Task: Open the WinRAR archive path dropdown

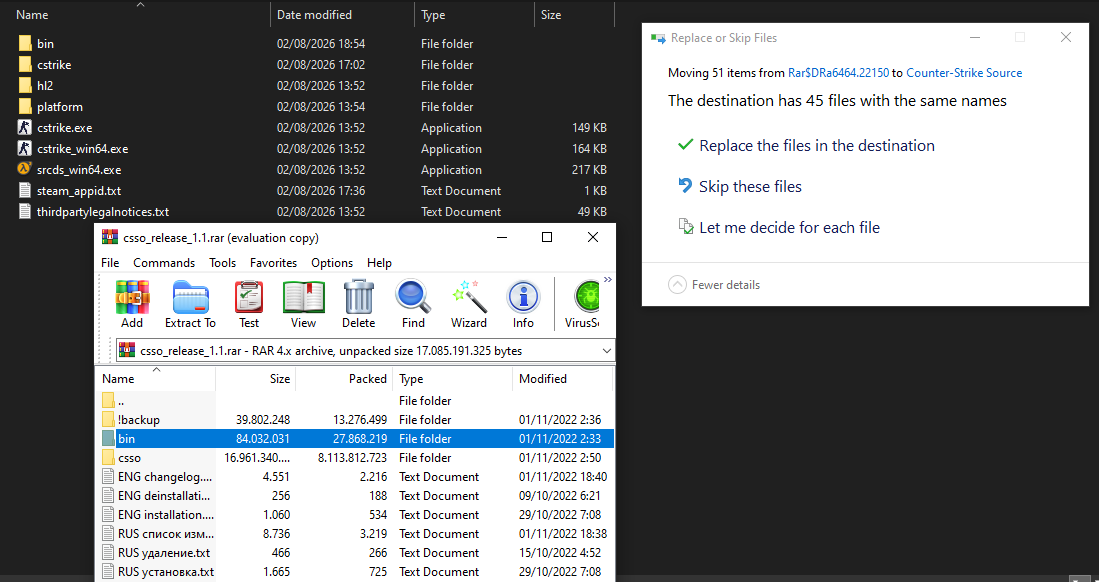Action: [x=606, y=351]
